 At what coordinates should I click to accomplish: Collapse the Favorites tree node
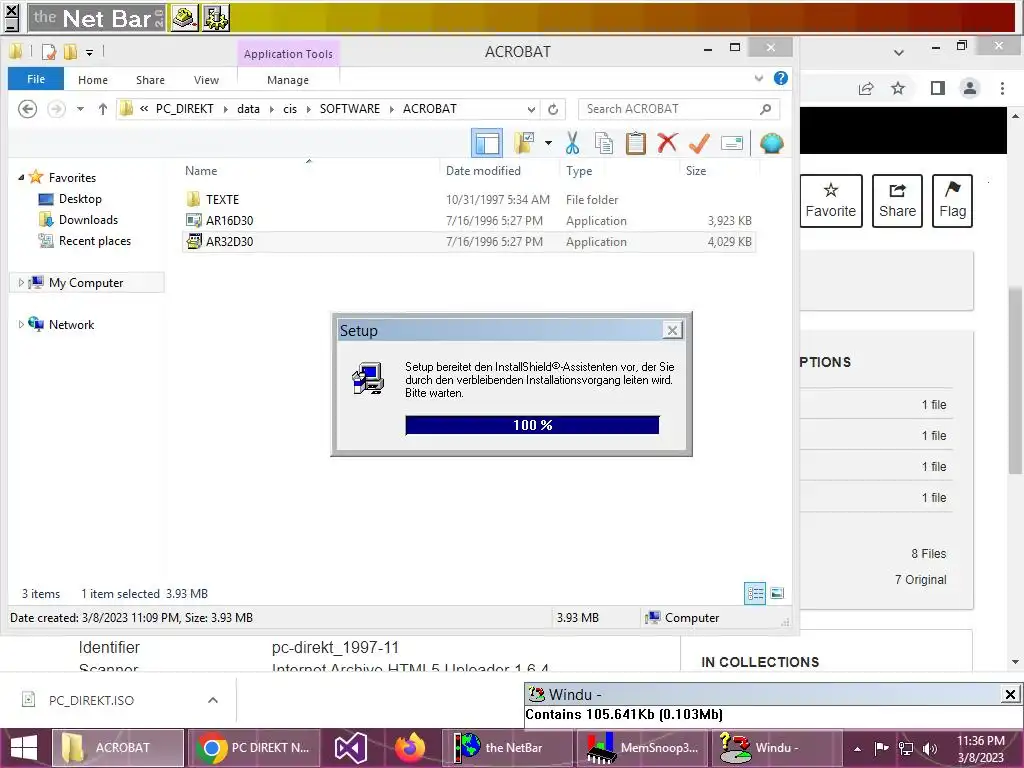coord(21,178)
